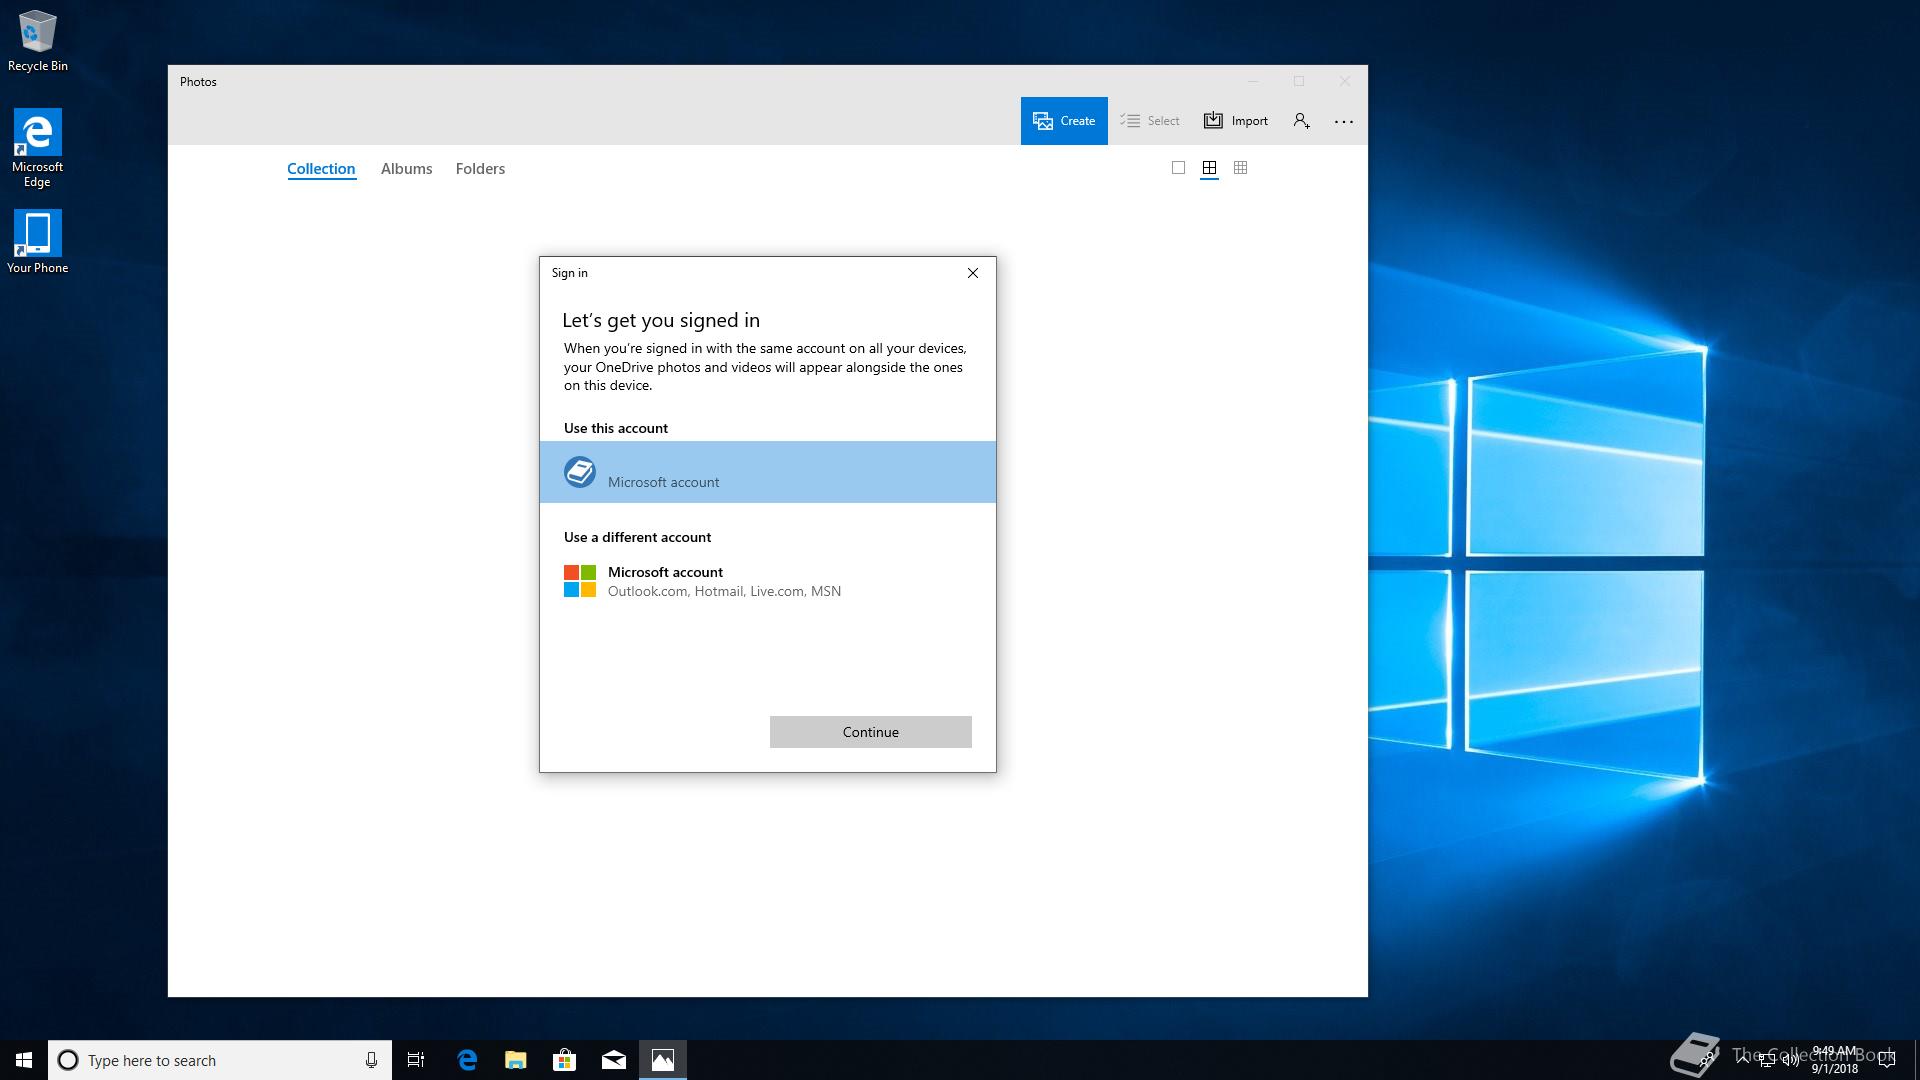Image resolution: width=1920 pixels, height=1080 pixels.
Task: Open Microsoft Store from the taskbar
Action: tap(565, 1060)
